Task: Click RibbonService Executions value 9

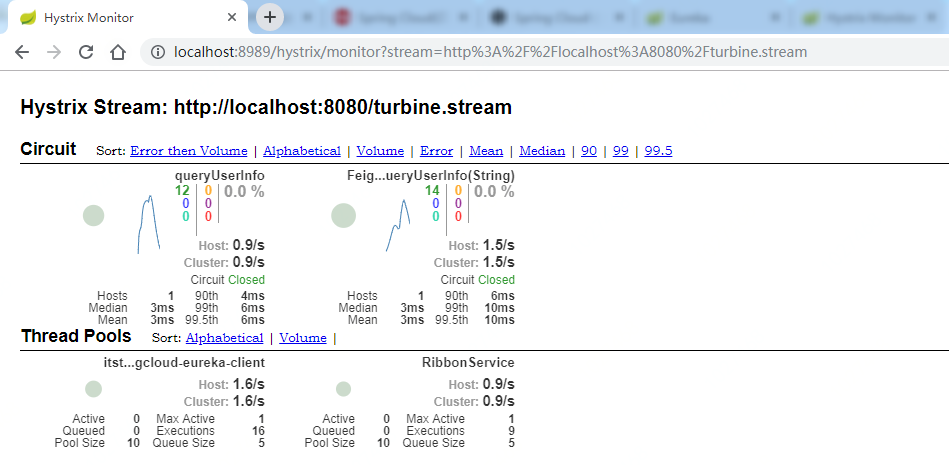Action: [x=511, y=430]
